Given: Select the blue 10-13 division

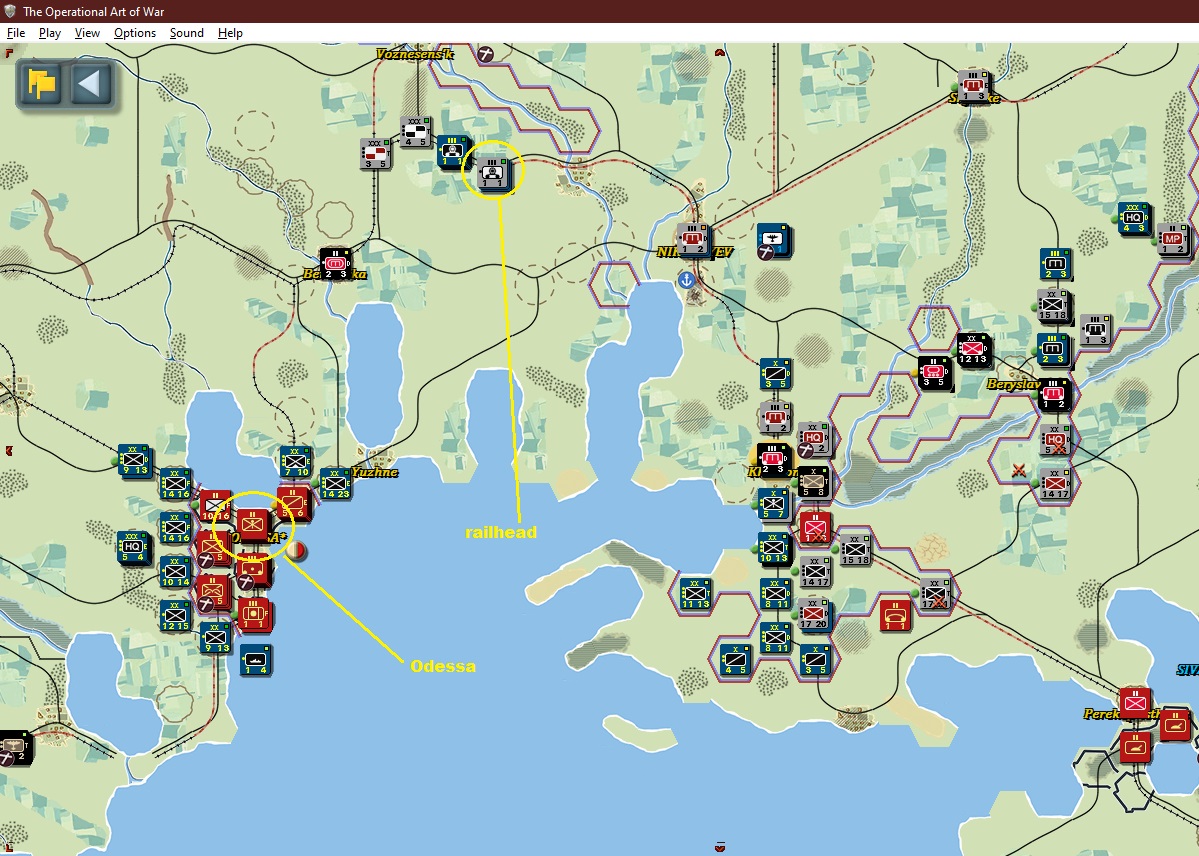Looking at the screenshot, I should point(774,548).
